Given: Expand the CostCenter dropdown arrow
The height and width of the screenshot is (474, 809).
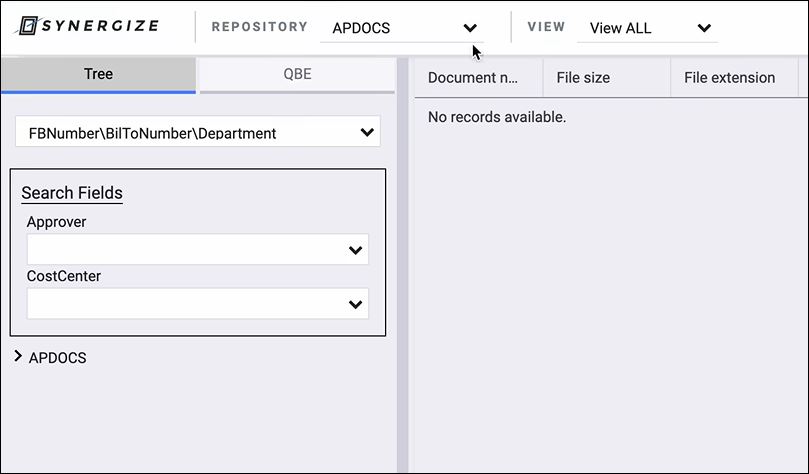Looking at the screenshot, I should [x=355, y=305].
